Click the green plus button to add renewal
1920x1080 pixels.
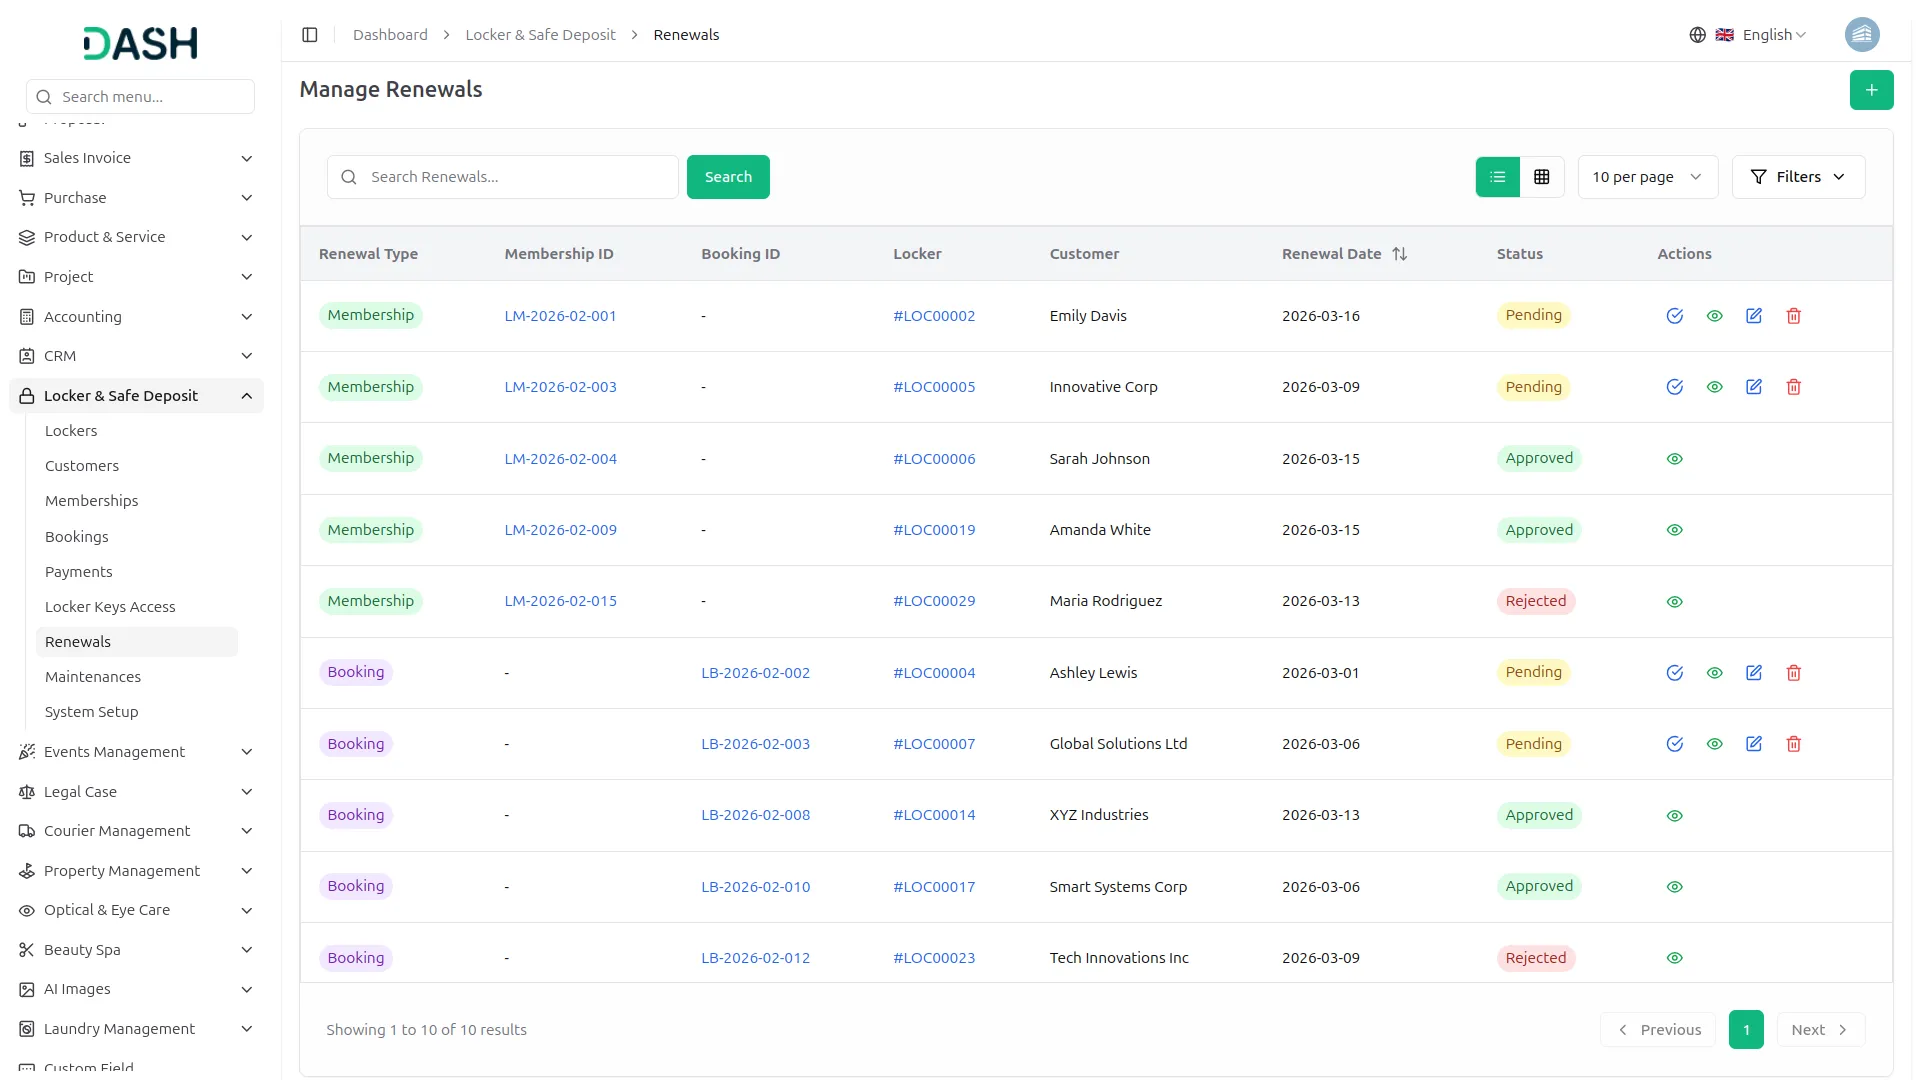(x=1871, y=89)
